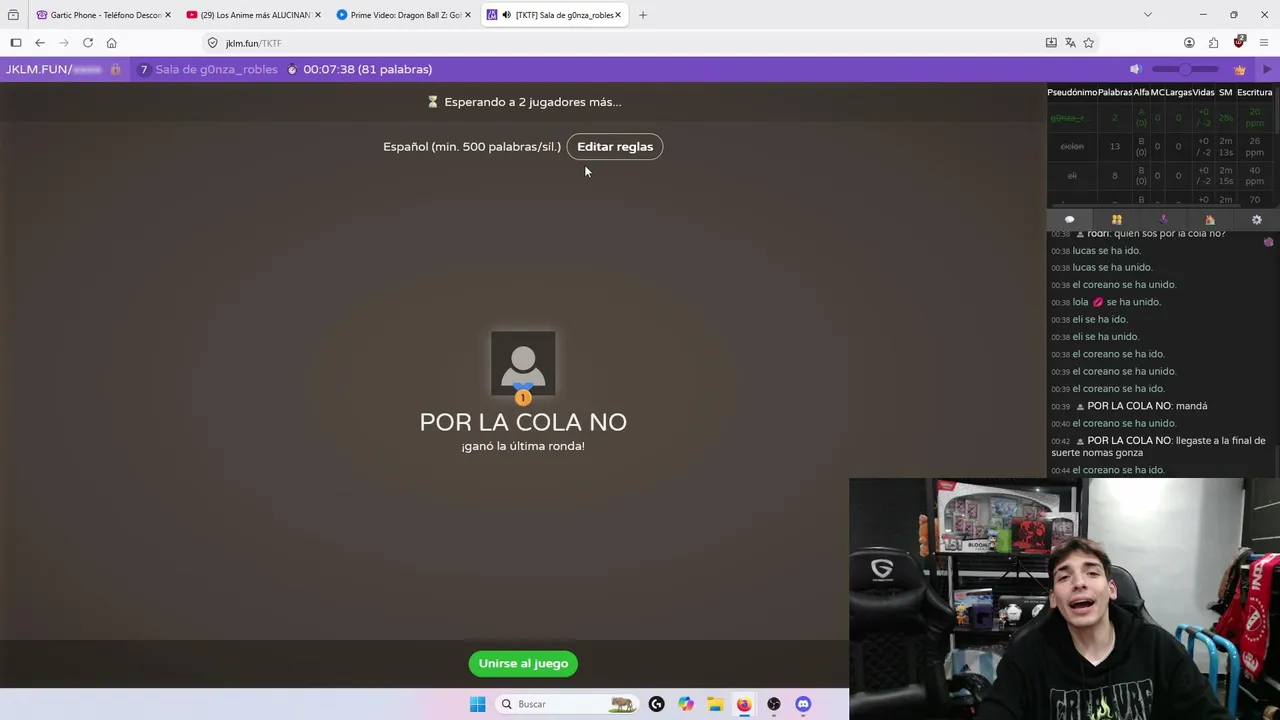Toggle the browser sidebar icon

[16, 43]
